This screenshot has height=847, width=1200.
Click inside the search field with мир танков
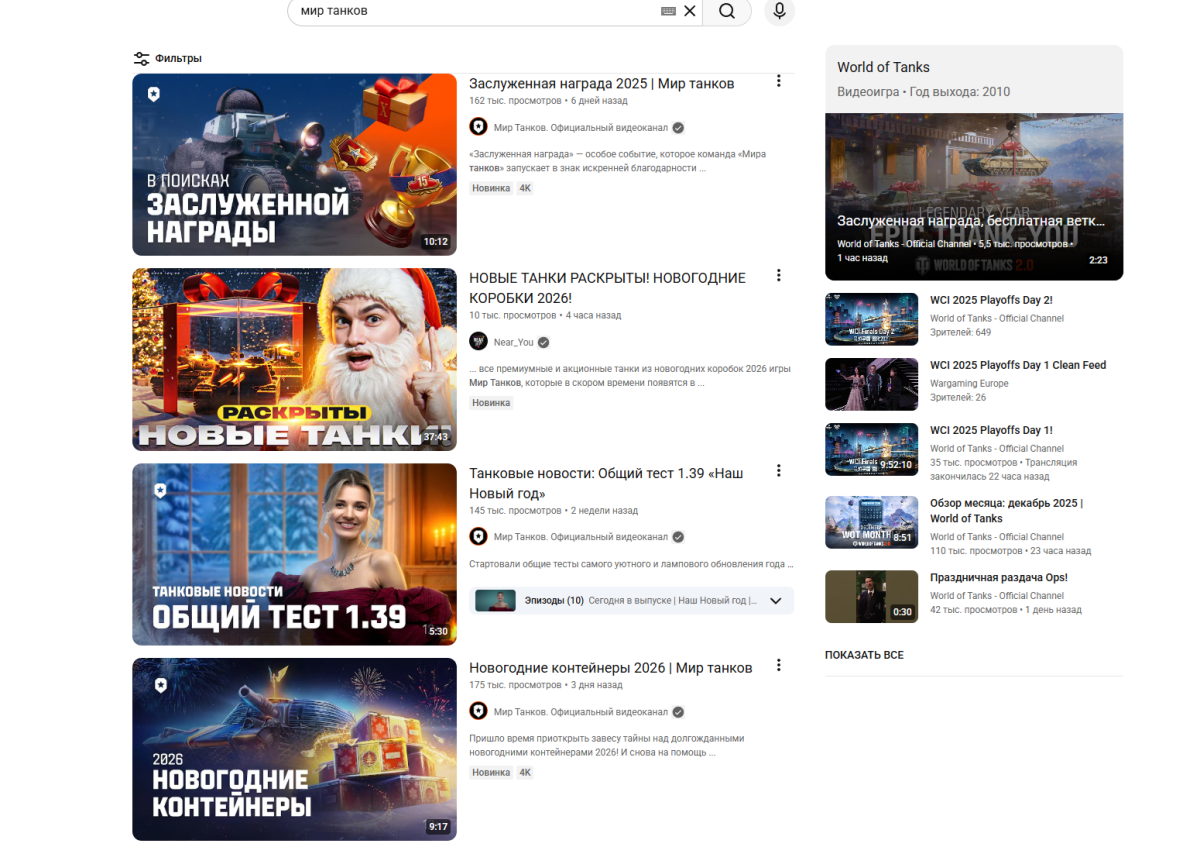(470, 11)
